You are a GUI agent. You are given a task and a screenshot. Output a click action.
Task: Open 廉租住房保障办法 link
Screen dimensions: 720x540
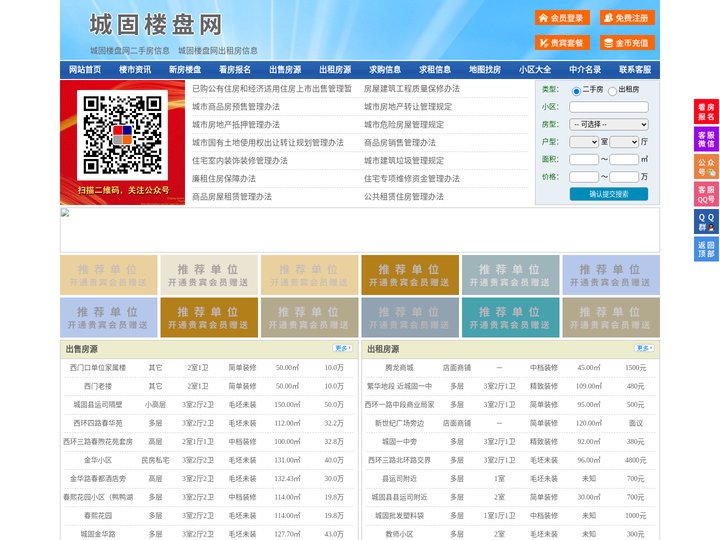(224, 179)
